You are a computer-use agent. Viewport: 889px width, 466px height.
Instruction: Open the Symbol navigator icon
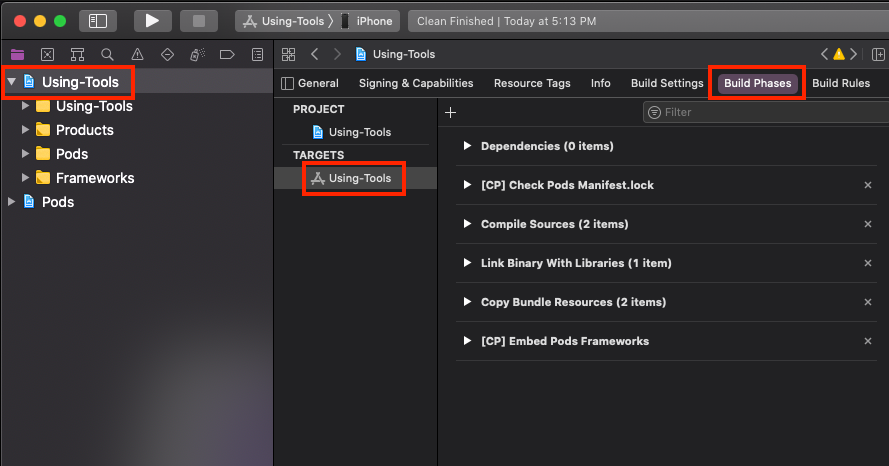coord(77,54)
